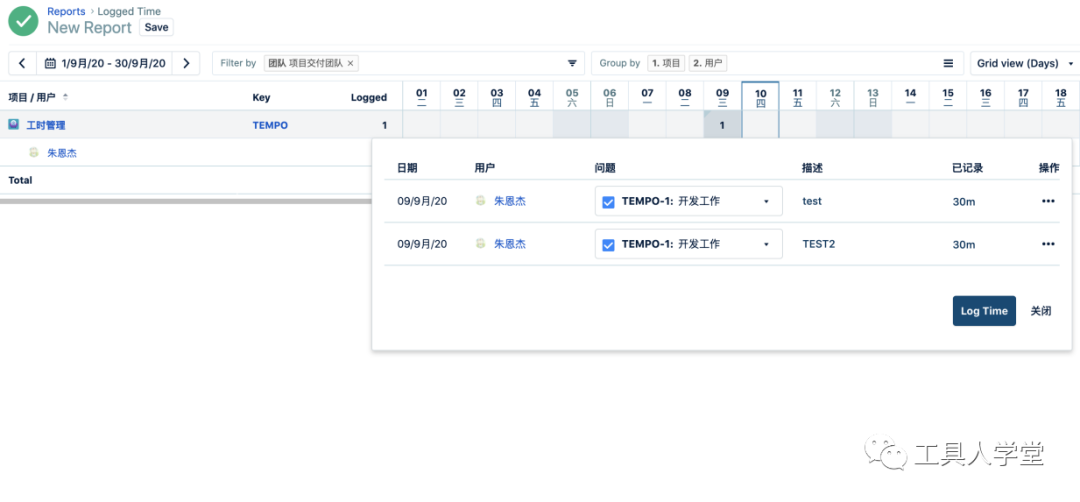Click the 朱恩杰 avatar in the grid row
The image size is (1080, 502).
pyautogui.click(x=34, y=153)
